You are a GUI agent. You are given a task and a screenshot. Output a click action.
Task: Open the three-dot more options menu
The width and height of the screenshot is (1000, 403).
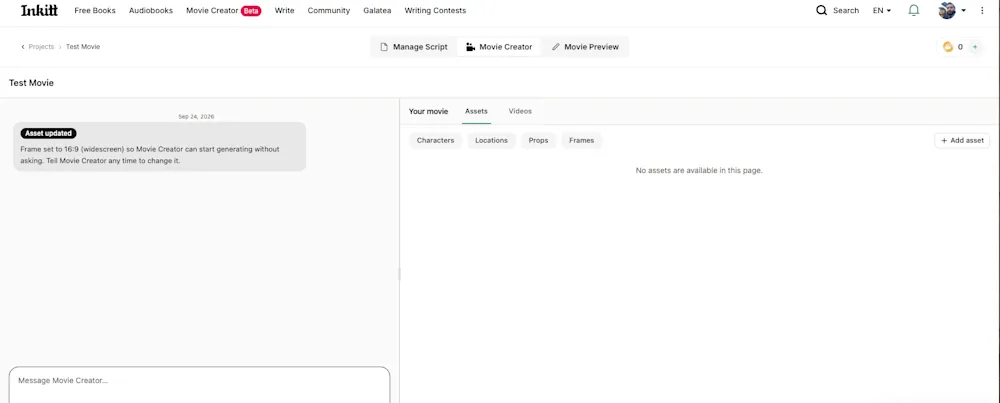pyautogui.click(x=982, y=10)
